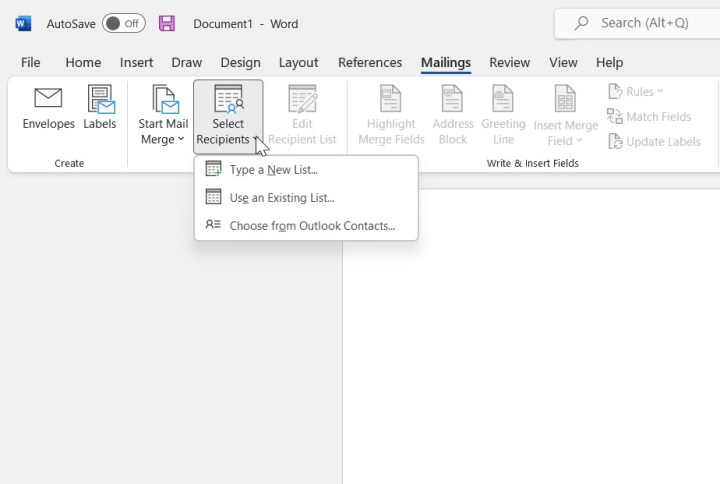Choose Type a New List option

273,170
